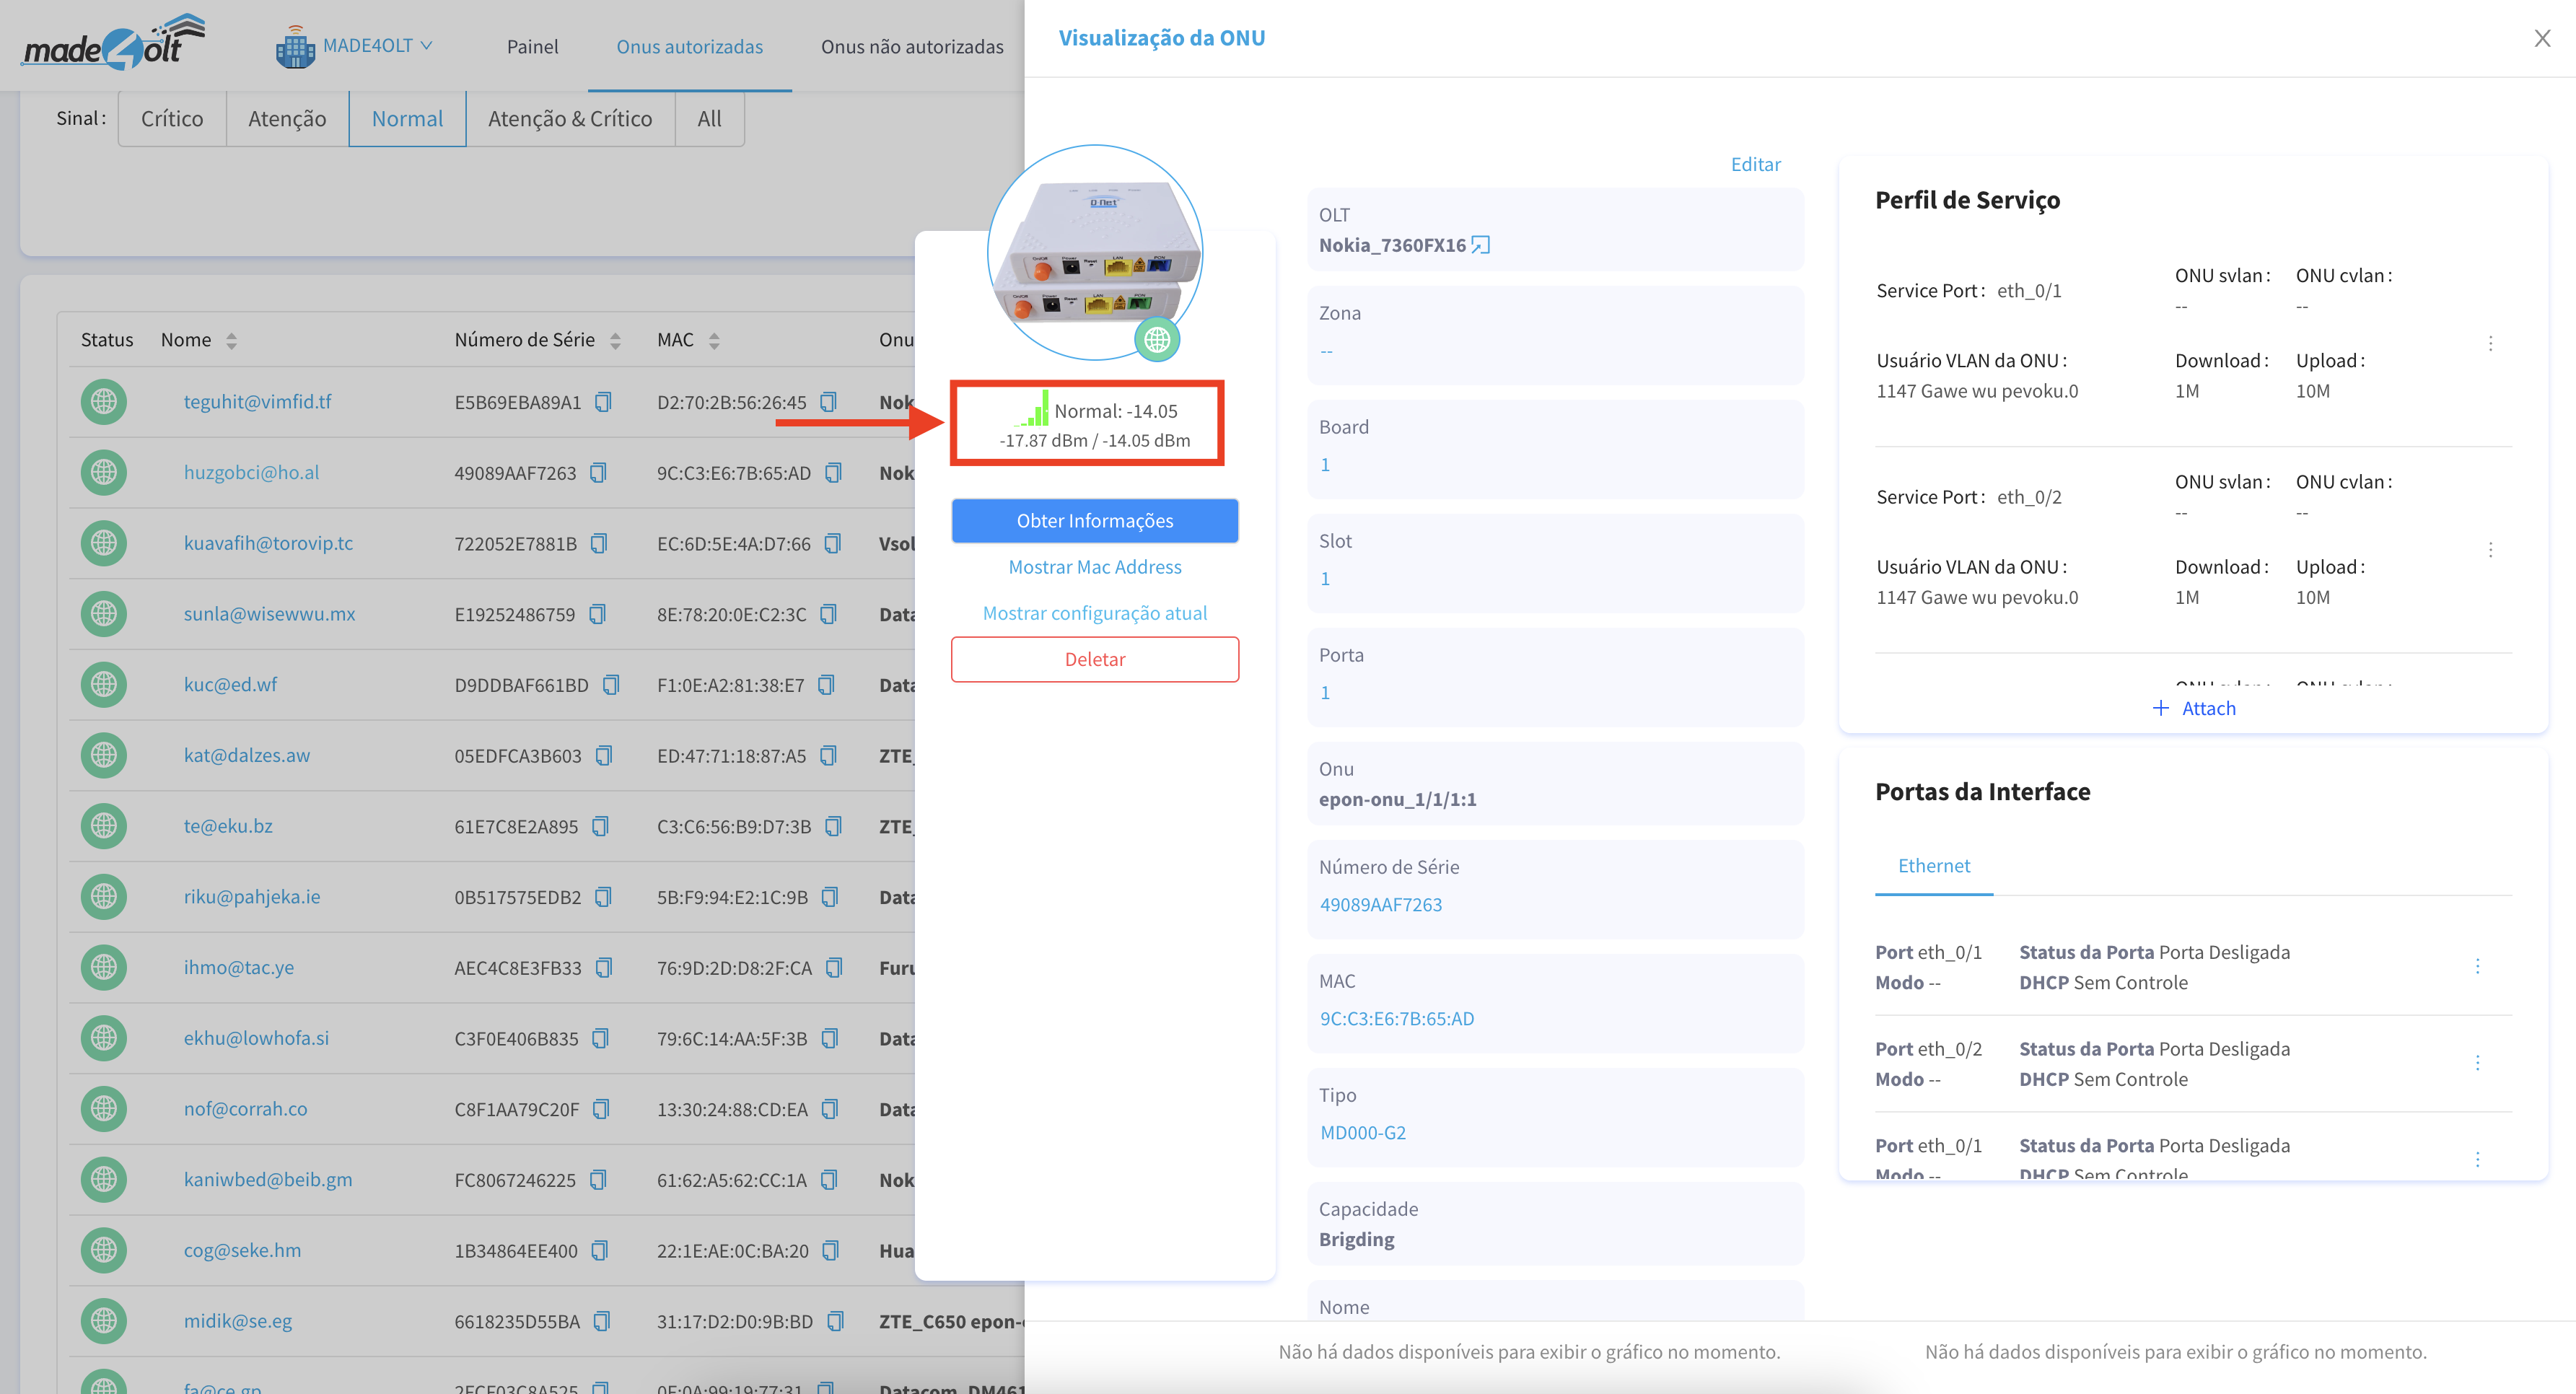
Task: Click the Mostrar Mac Address link
Action: click(x=1094, y=567)
